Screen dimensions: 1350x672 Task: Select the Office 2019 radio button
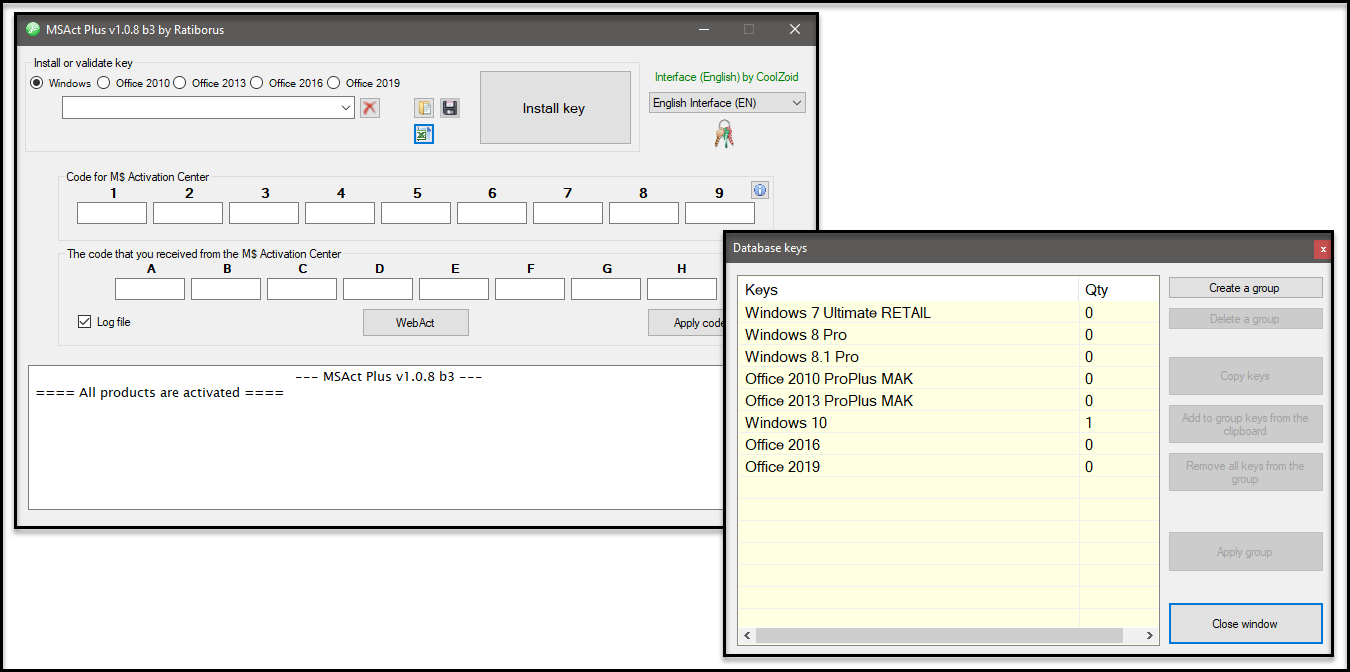pos(334,83)
